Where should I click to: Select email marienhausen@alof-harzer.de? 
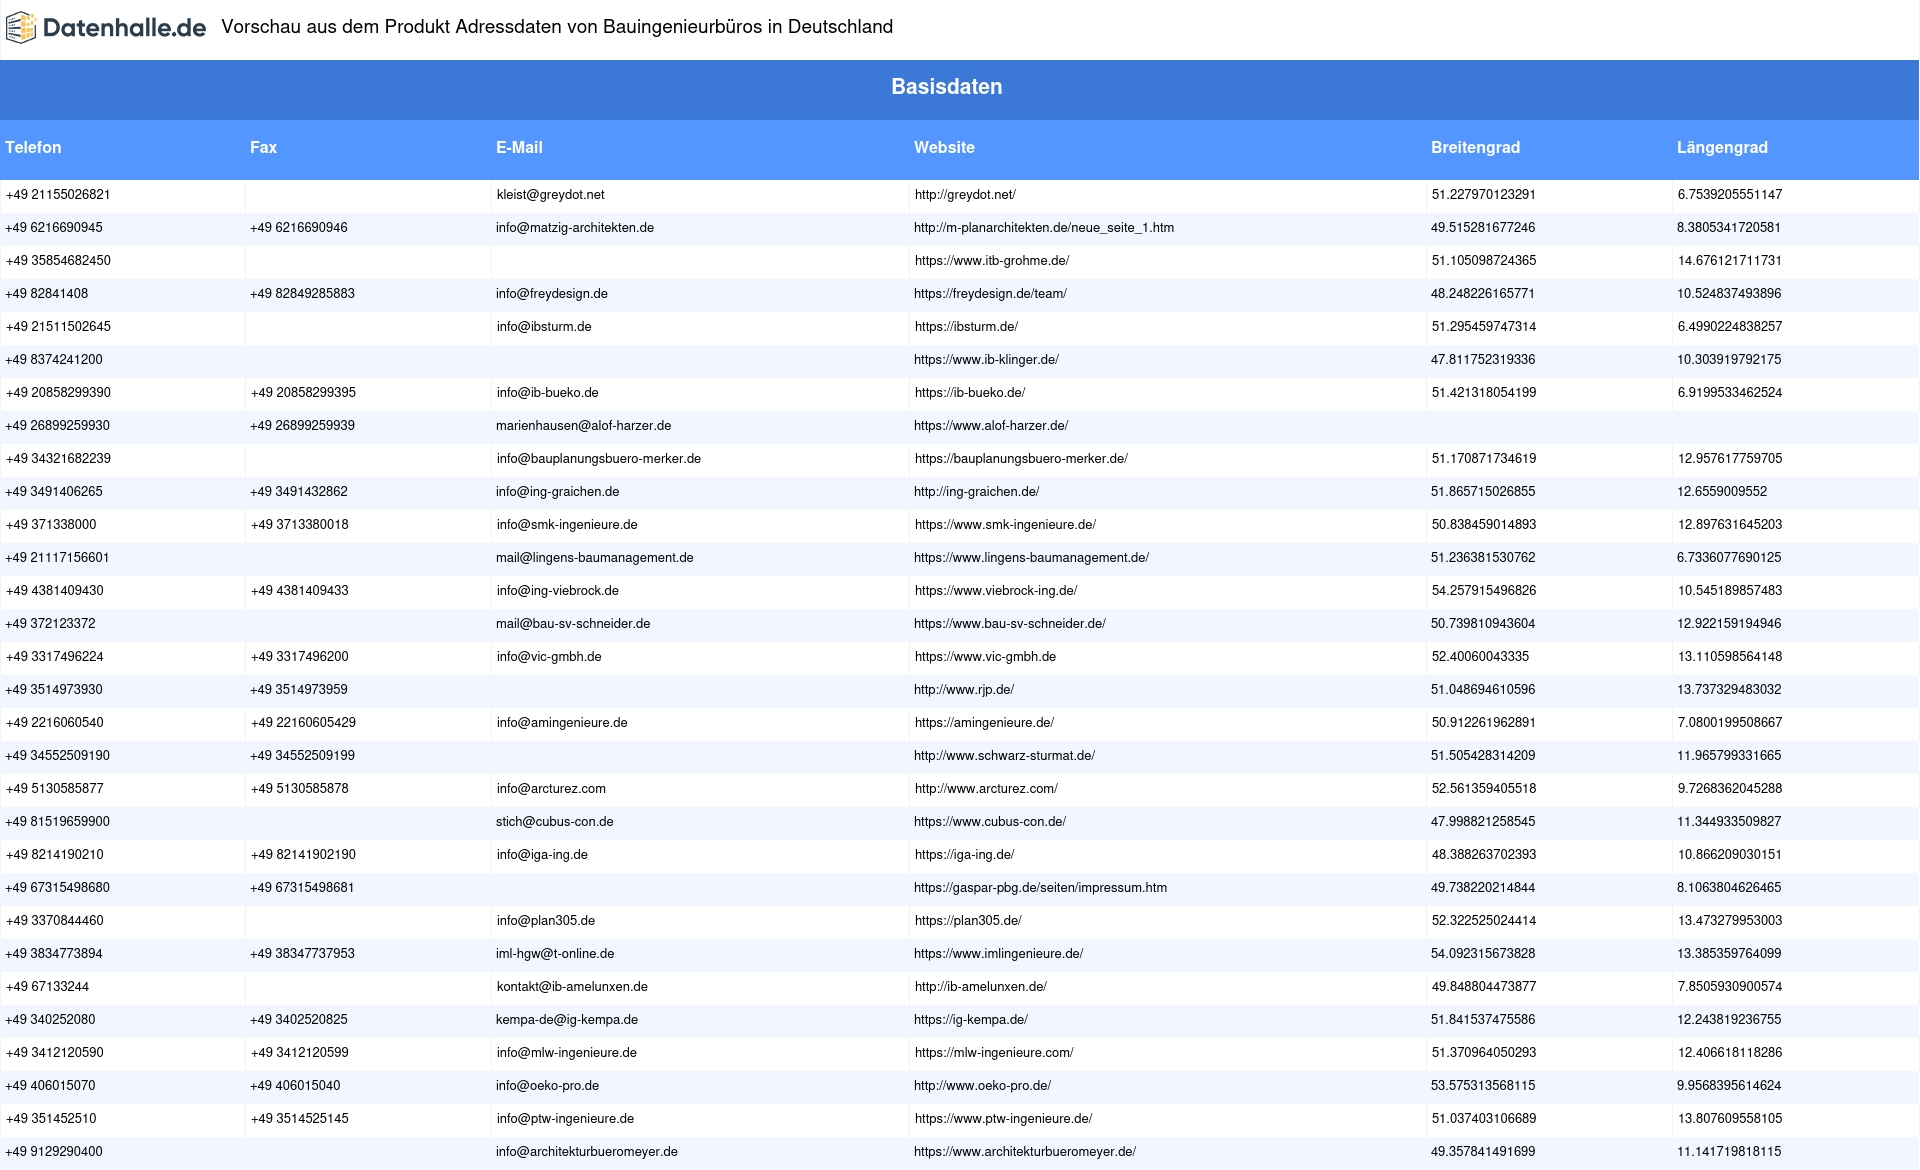tap(583, 426)
